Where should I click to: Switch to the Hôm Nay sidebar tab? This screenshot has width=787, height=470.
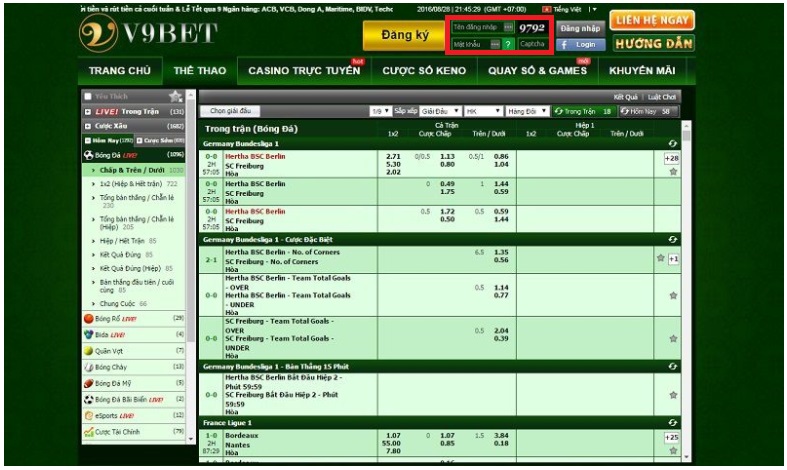click(108, 141)
